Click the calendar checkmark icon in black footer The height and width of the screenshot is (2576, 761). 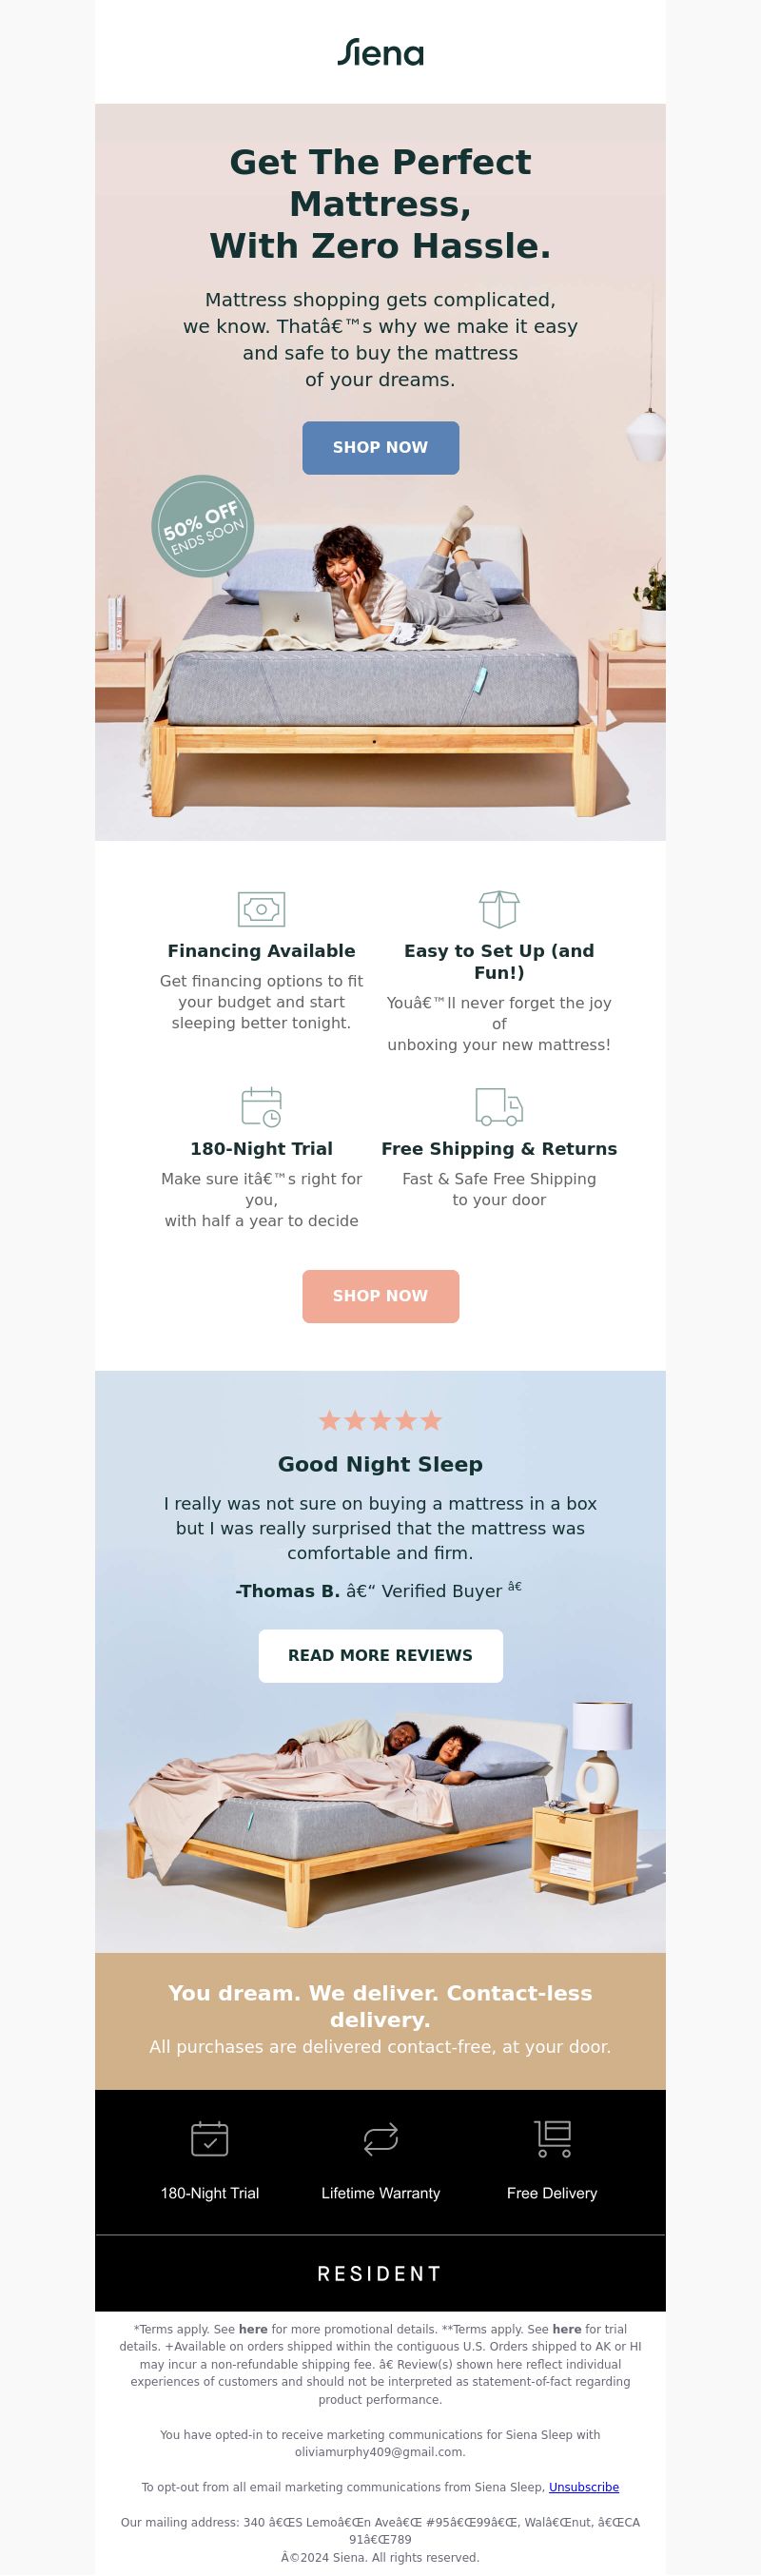click(x=210, y=2139)
